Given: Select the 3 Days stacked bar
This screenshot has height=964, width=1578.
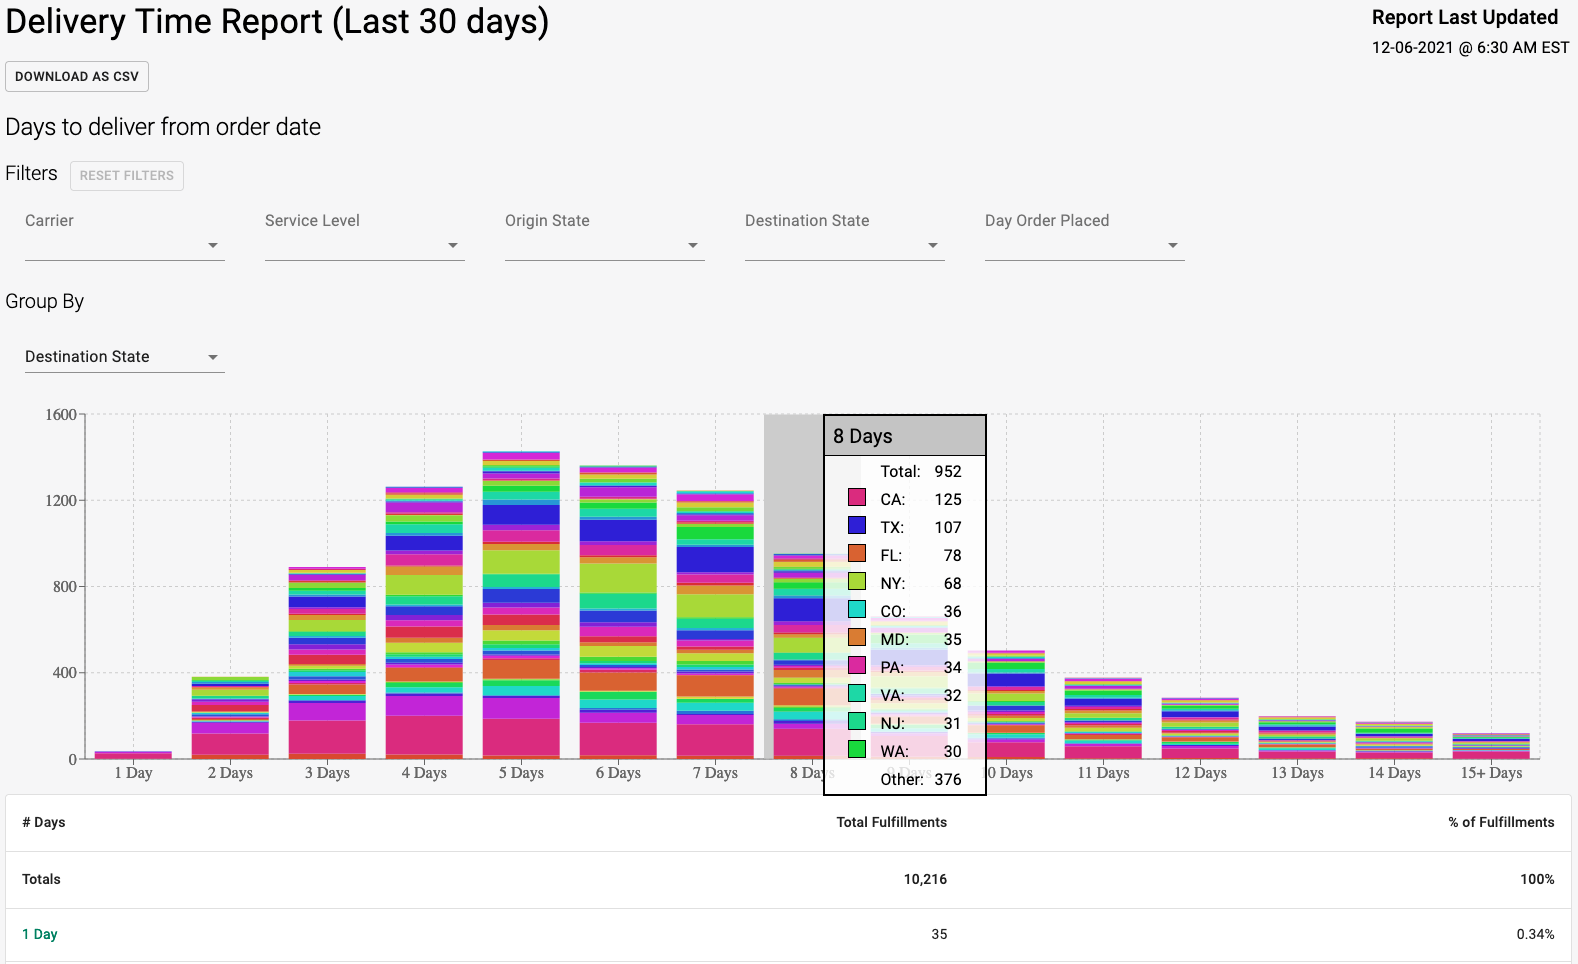Looking at the screenshot, I should [x=327, y=663].
